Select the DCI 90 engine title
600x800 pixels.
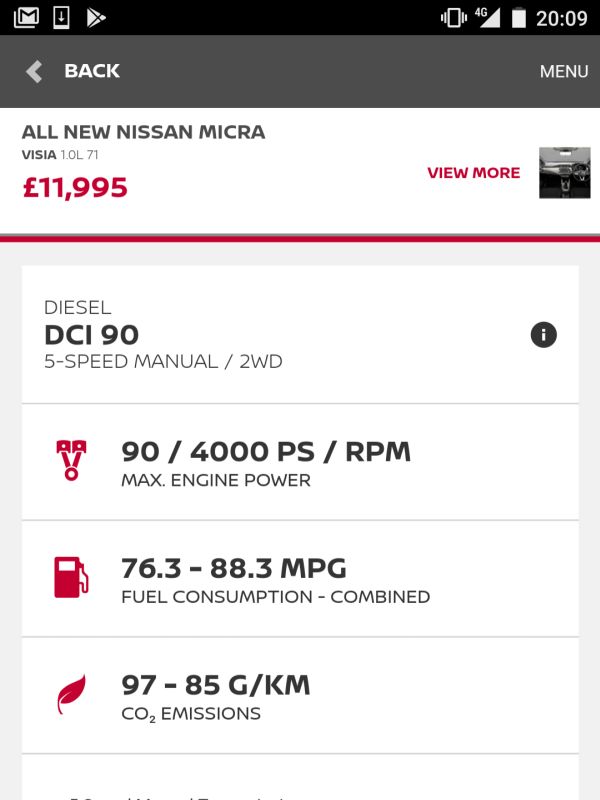pyautogui.click(x=91, y=335)
